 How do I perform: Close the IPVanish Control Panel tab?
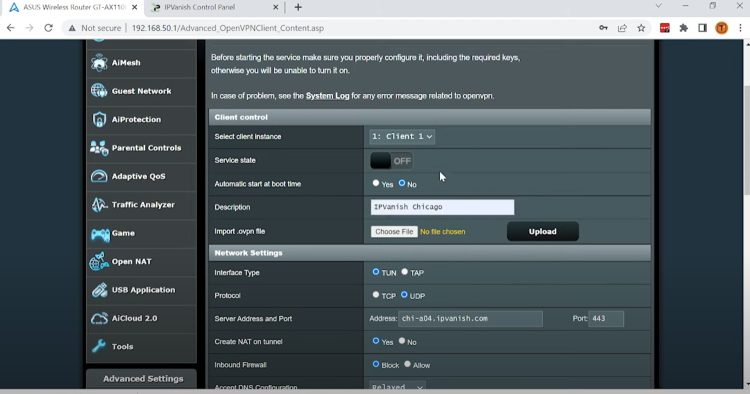click(276, 7)
